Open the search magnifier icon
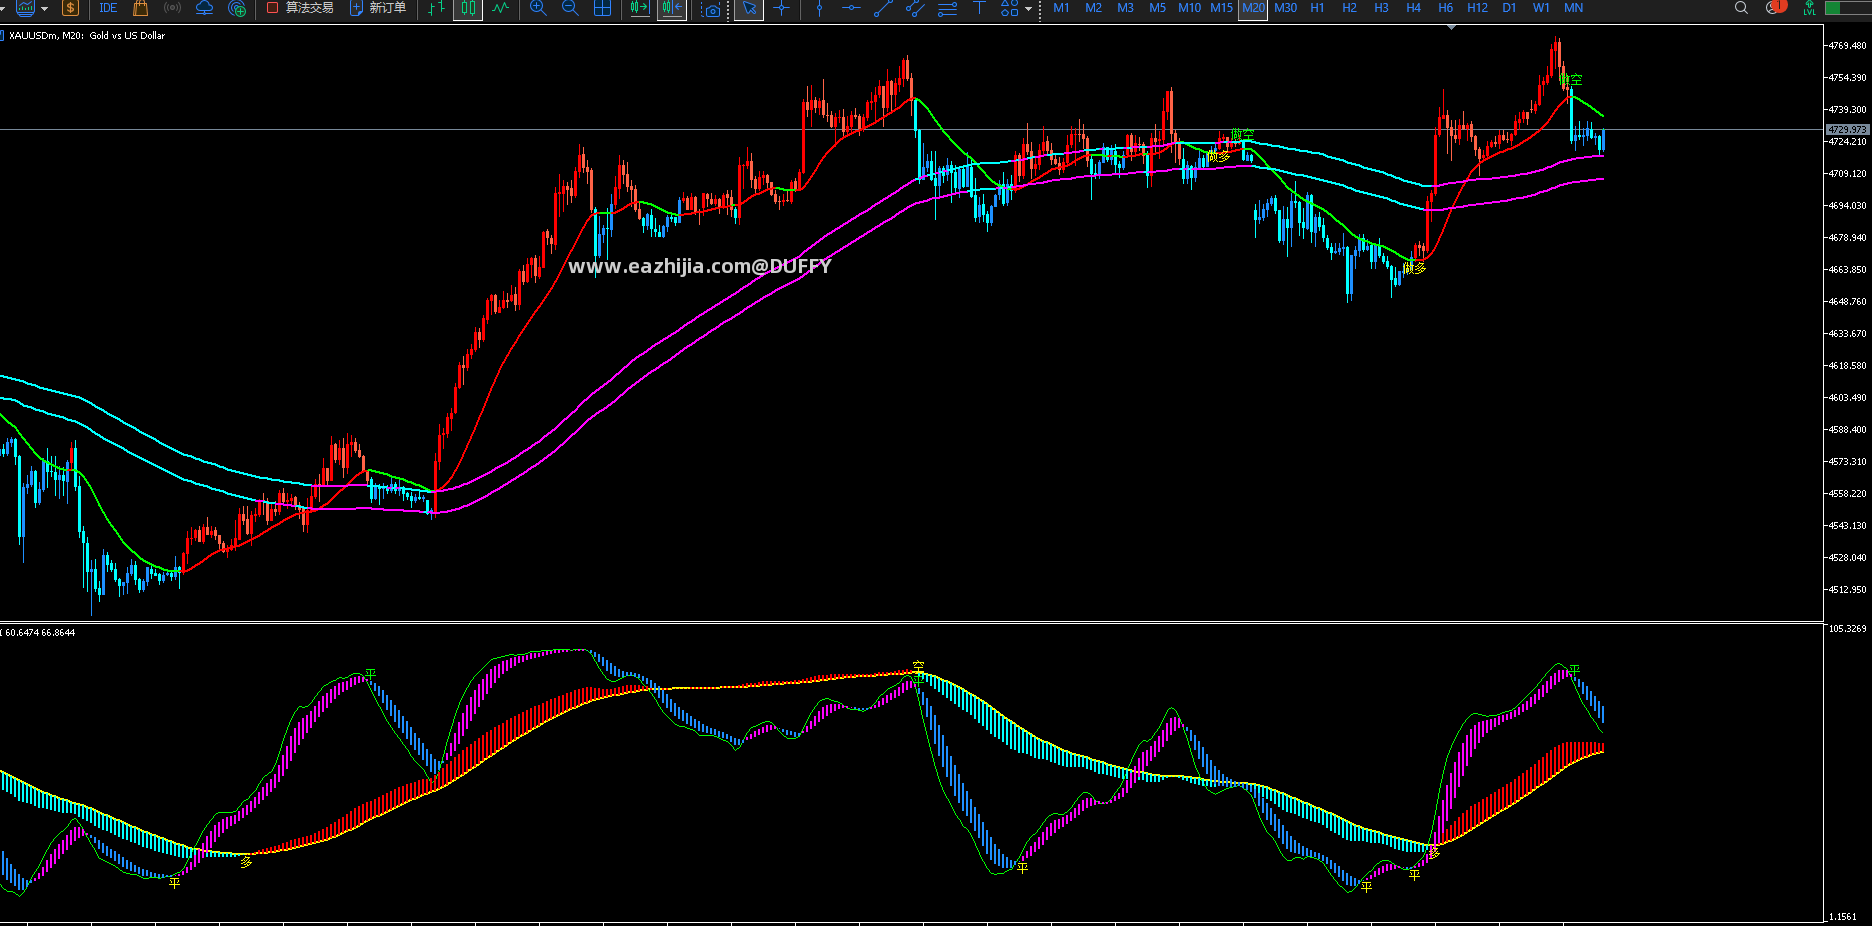The width and height of the screenshot is (1872, 926). click(x=1741, y=8)
